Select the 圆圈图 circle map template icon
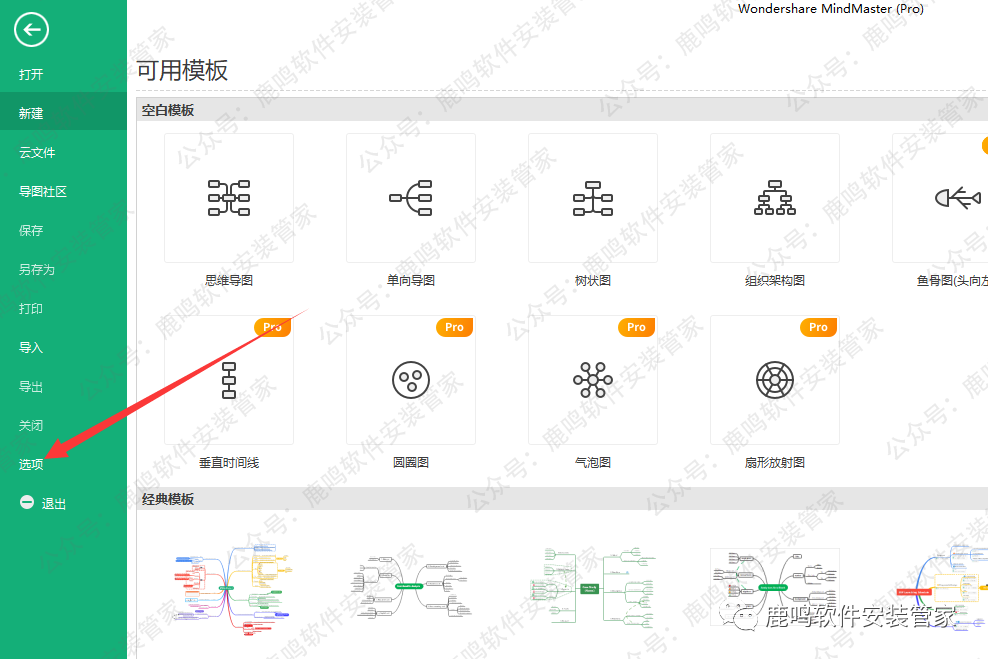This screenshot has width=988, height=659. 410,380
